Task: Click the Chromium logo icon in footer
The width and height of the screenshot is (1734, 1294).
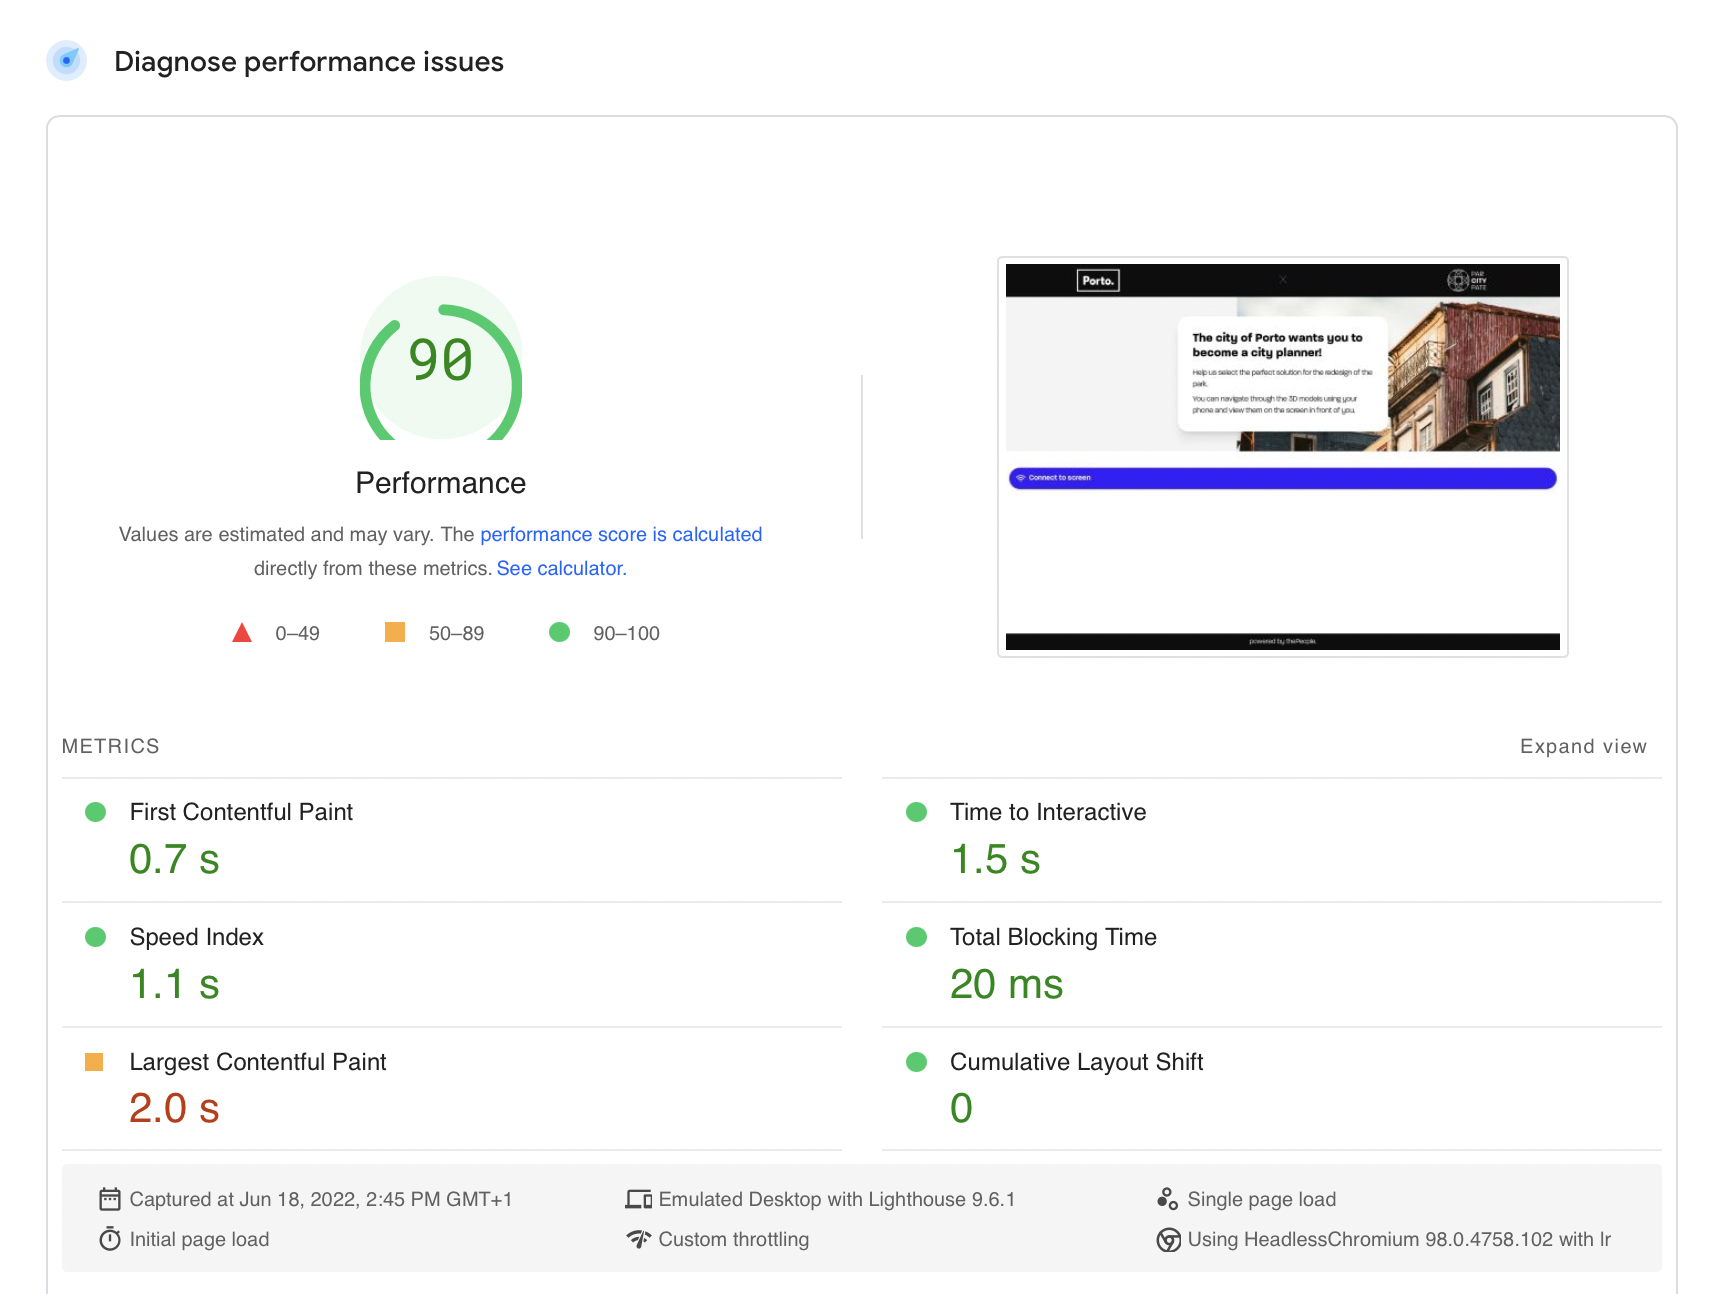Action: point(1168,1240)
